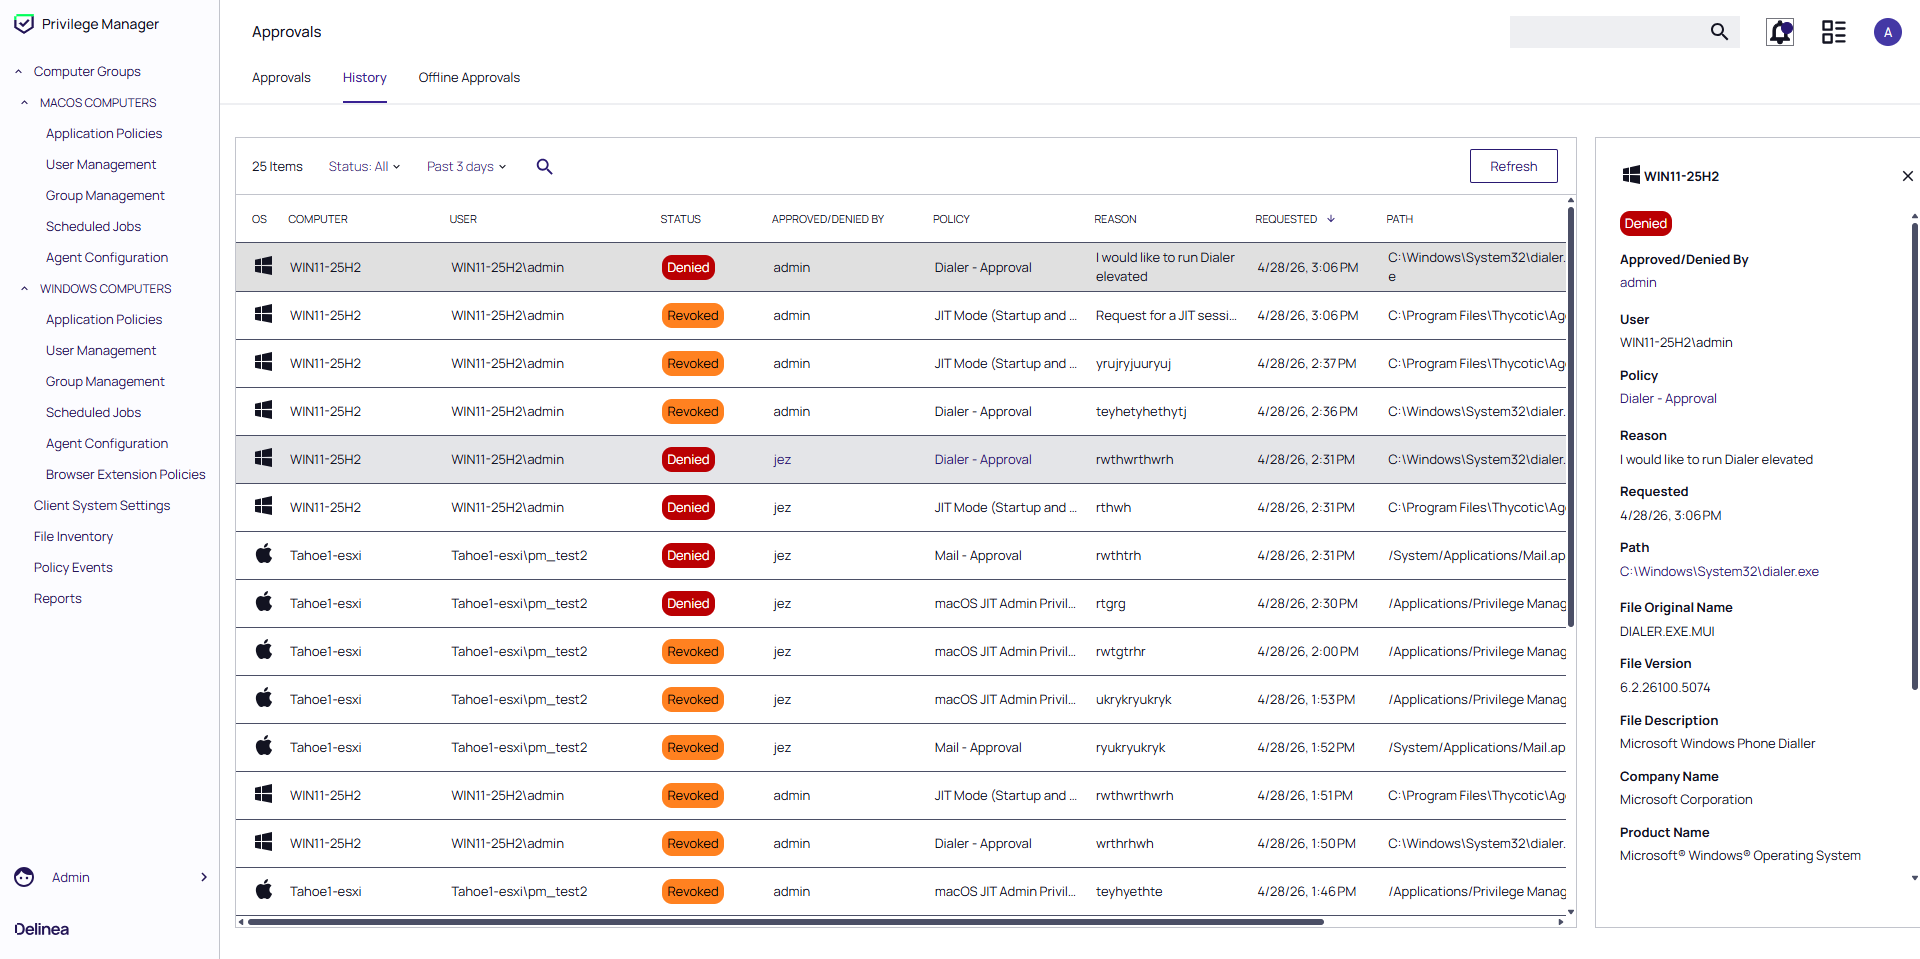Click the table's vertical scrollbar
The image size is (1920, 959).
[1571, 415]
